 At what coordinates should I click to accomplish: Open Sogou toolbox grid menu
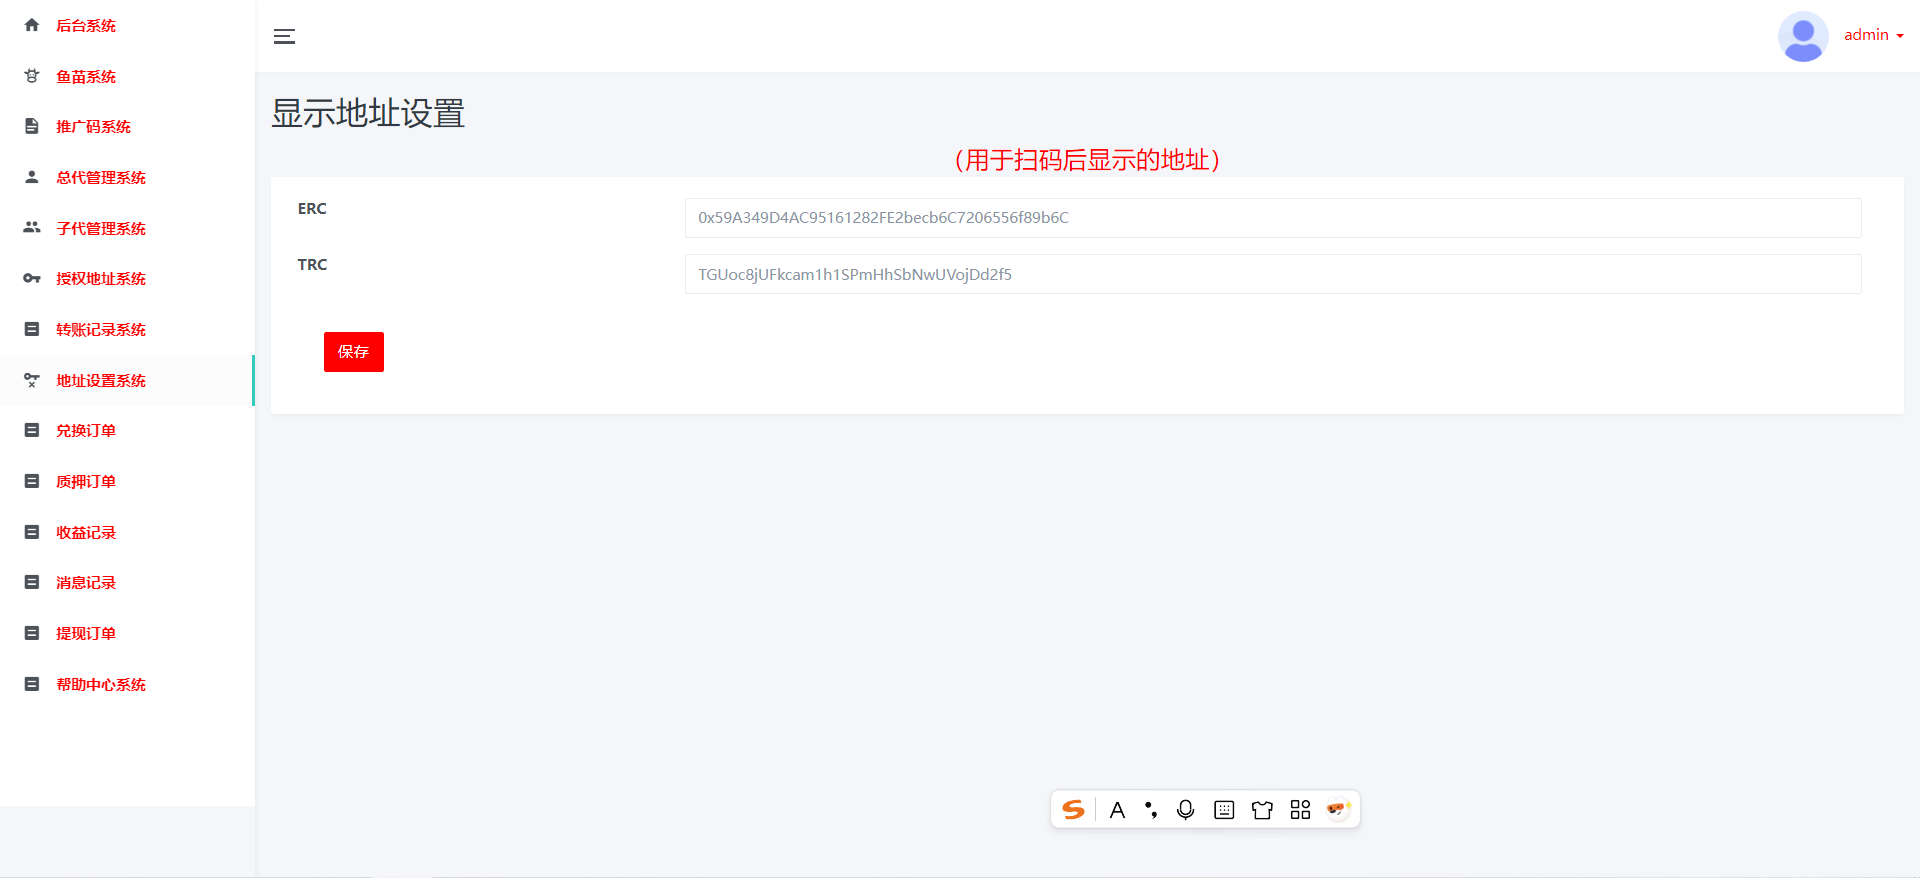[x=1300, y=810]
